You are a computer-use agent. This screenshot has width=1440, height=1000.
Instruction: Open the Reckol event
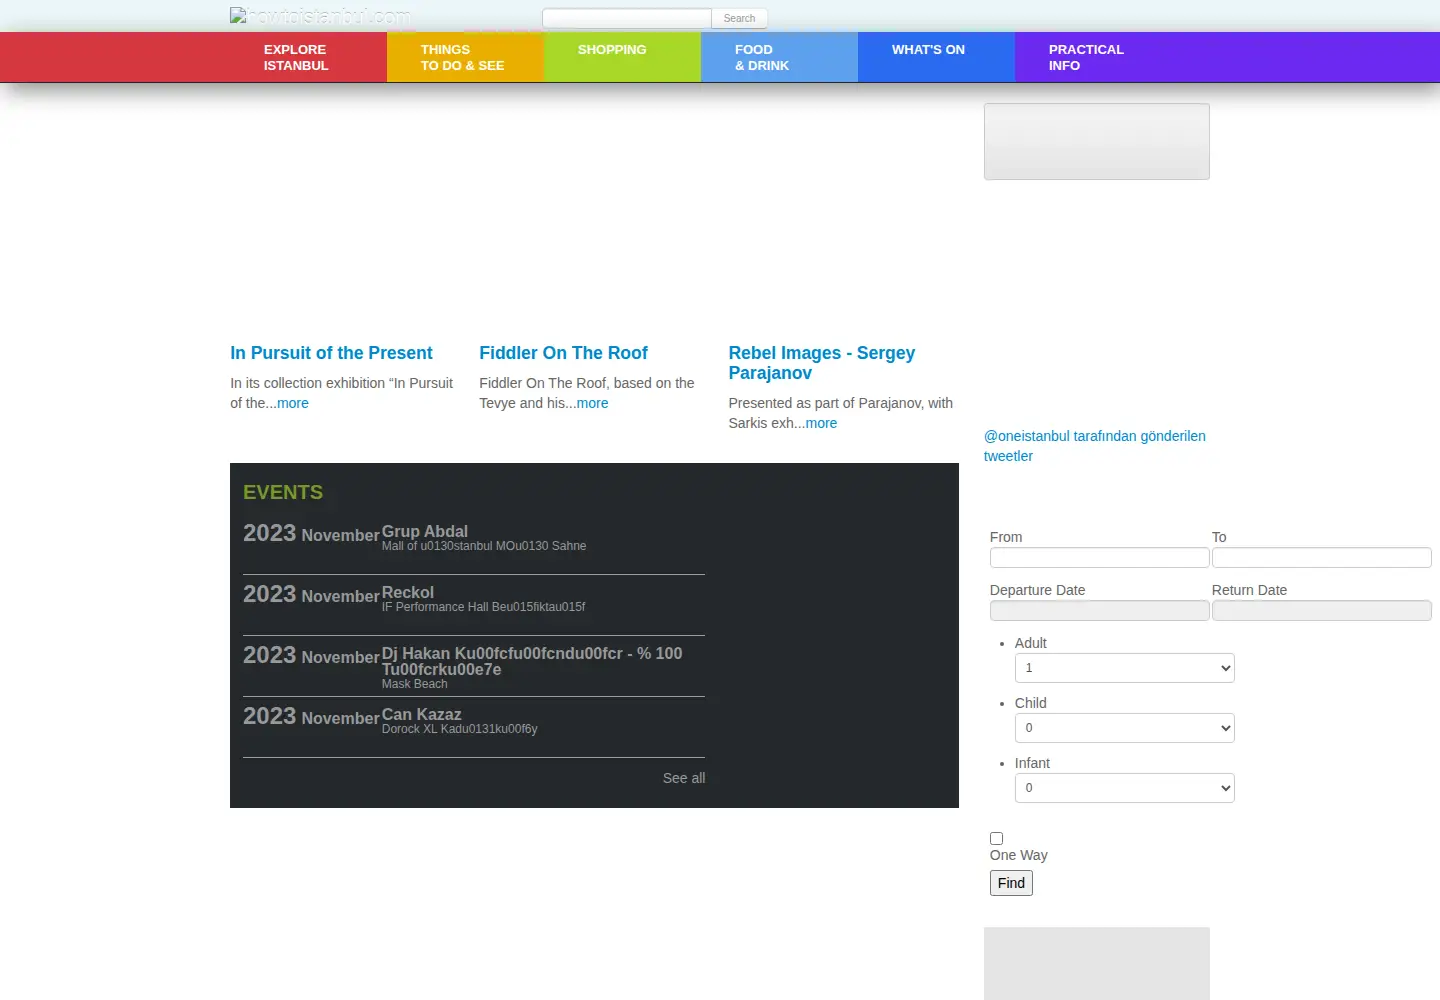(408, 592)
